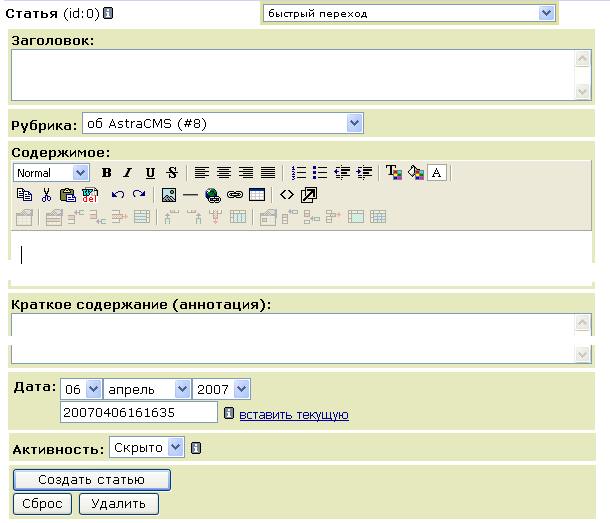Undo the last editor action

pos(117,195)
